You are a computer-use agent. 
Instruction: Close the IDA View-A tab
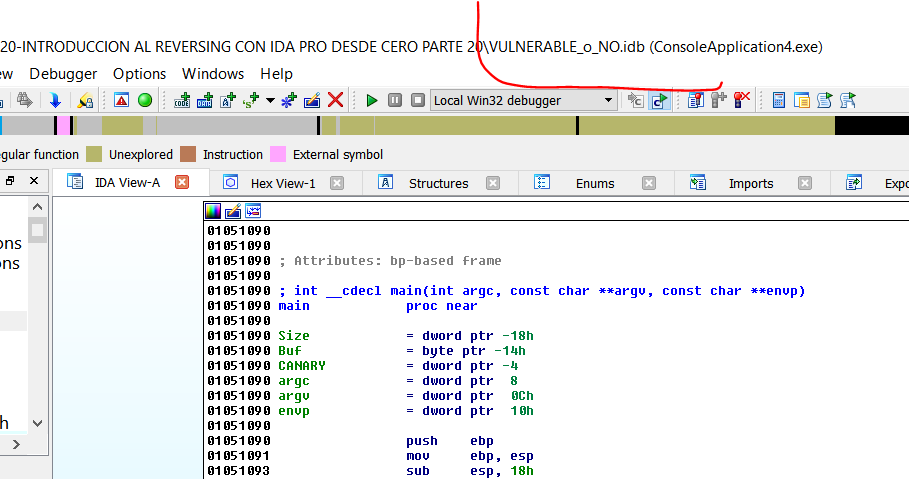(x=182, y=183)
